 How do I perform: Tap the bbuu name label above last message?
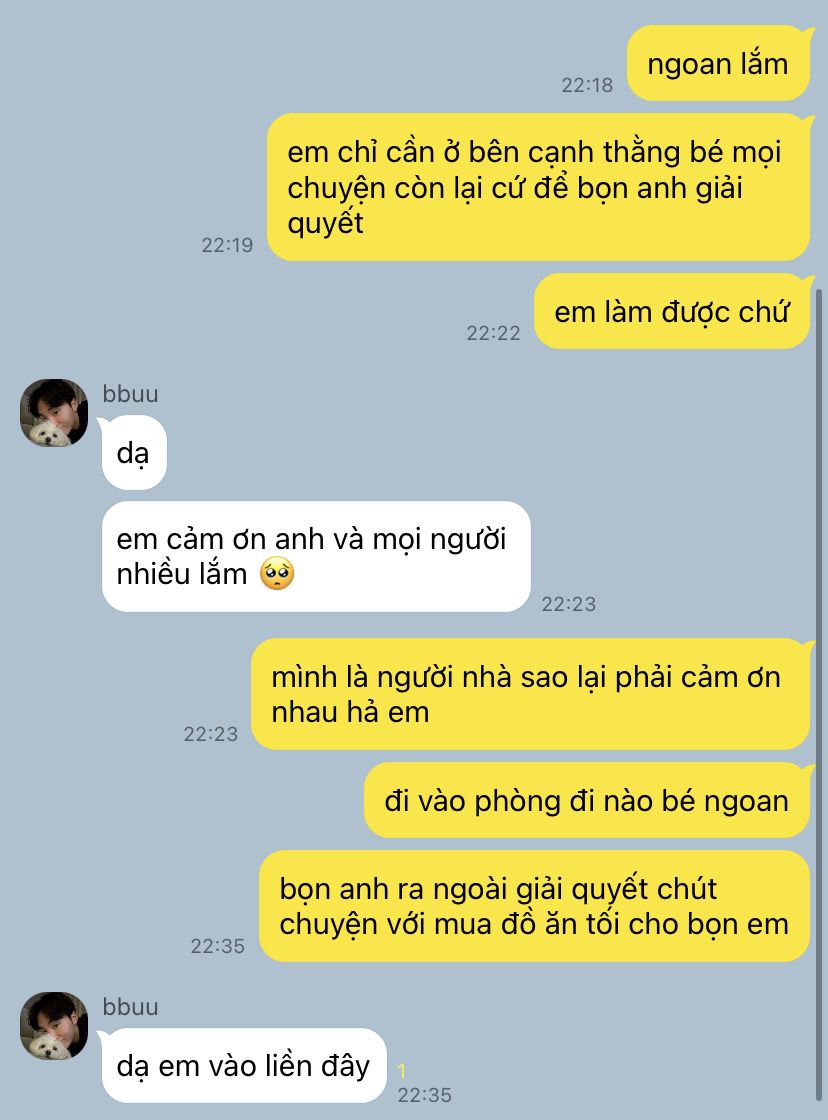click(130, 1006)
